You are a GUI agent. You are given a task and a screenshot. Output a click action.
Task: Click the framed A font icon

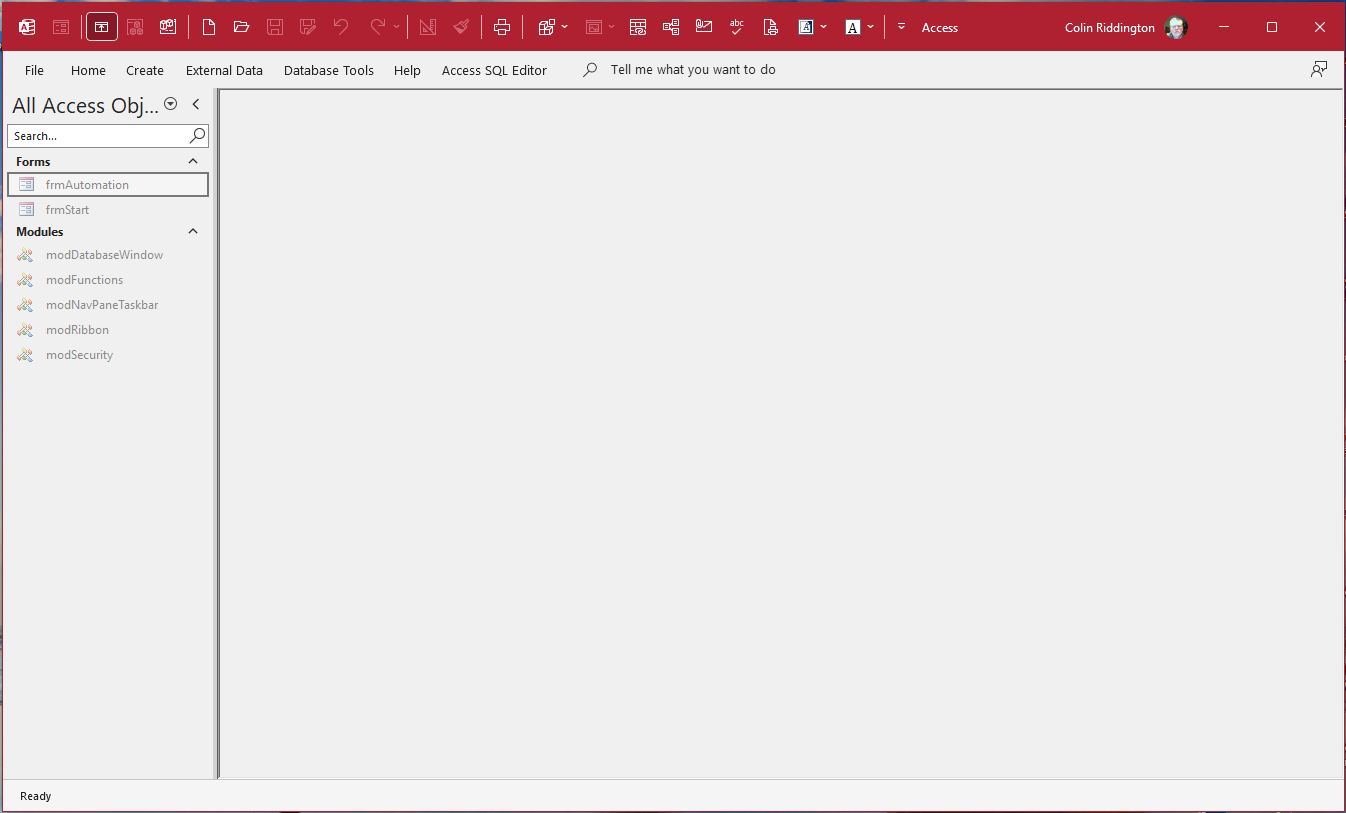tap(805, 27)
